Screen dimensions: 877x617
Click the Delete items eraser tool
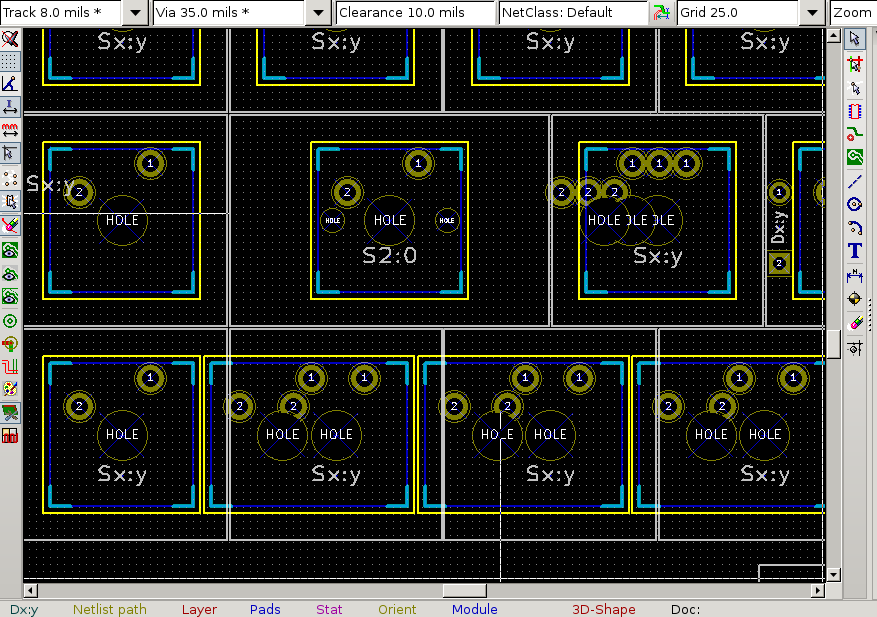coord(855,322)
